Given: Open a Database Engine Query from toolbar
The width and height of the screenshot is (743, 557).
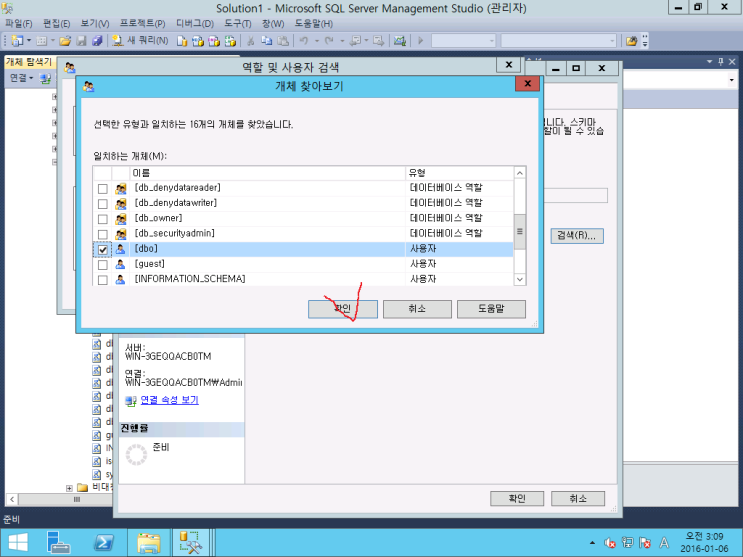Looking at the screenshot, I should (x=182, y=41).
